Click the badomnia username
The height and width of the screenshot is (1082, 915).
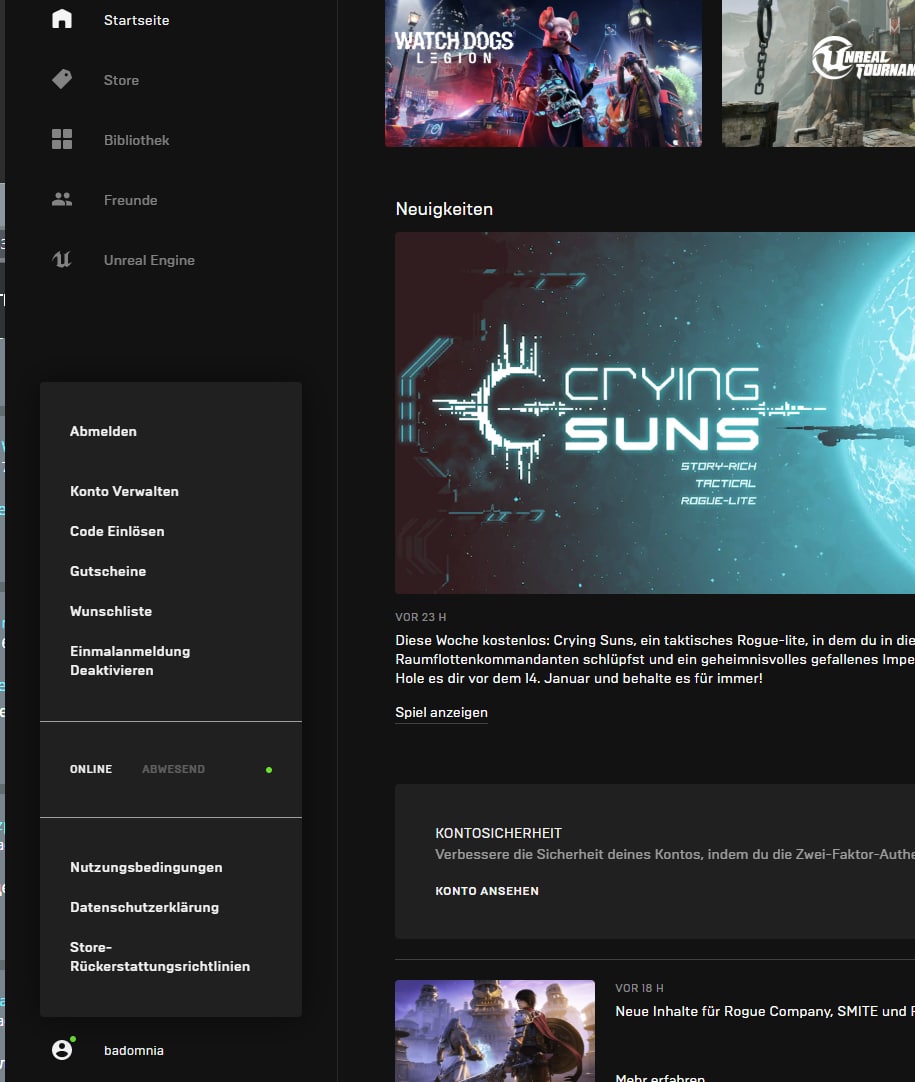coord(134,1050)
